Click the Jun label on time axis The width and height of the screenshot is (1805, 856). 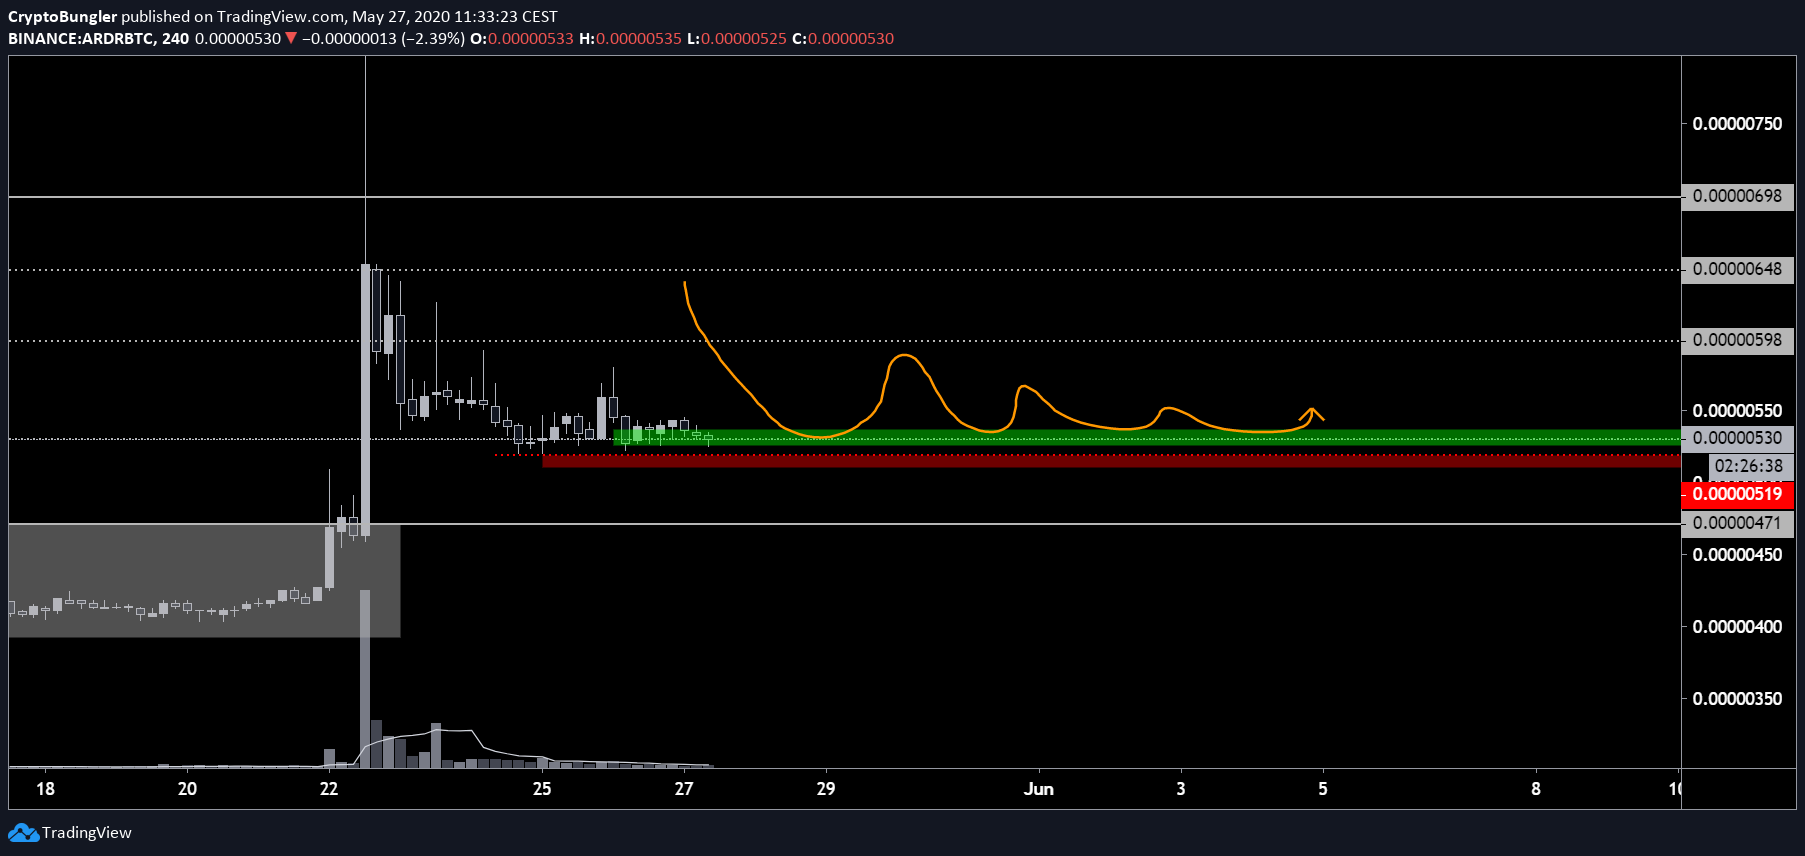coord(1039,789)
